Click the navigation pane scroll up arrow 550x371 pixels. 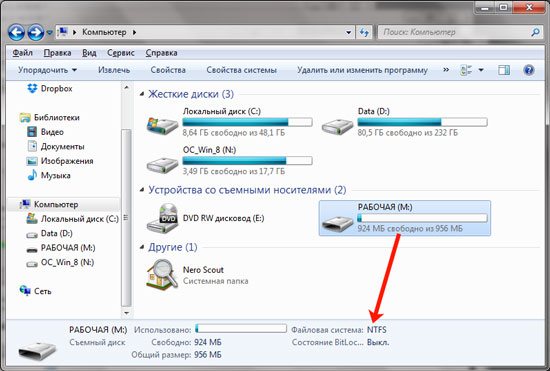(127, 87)
